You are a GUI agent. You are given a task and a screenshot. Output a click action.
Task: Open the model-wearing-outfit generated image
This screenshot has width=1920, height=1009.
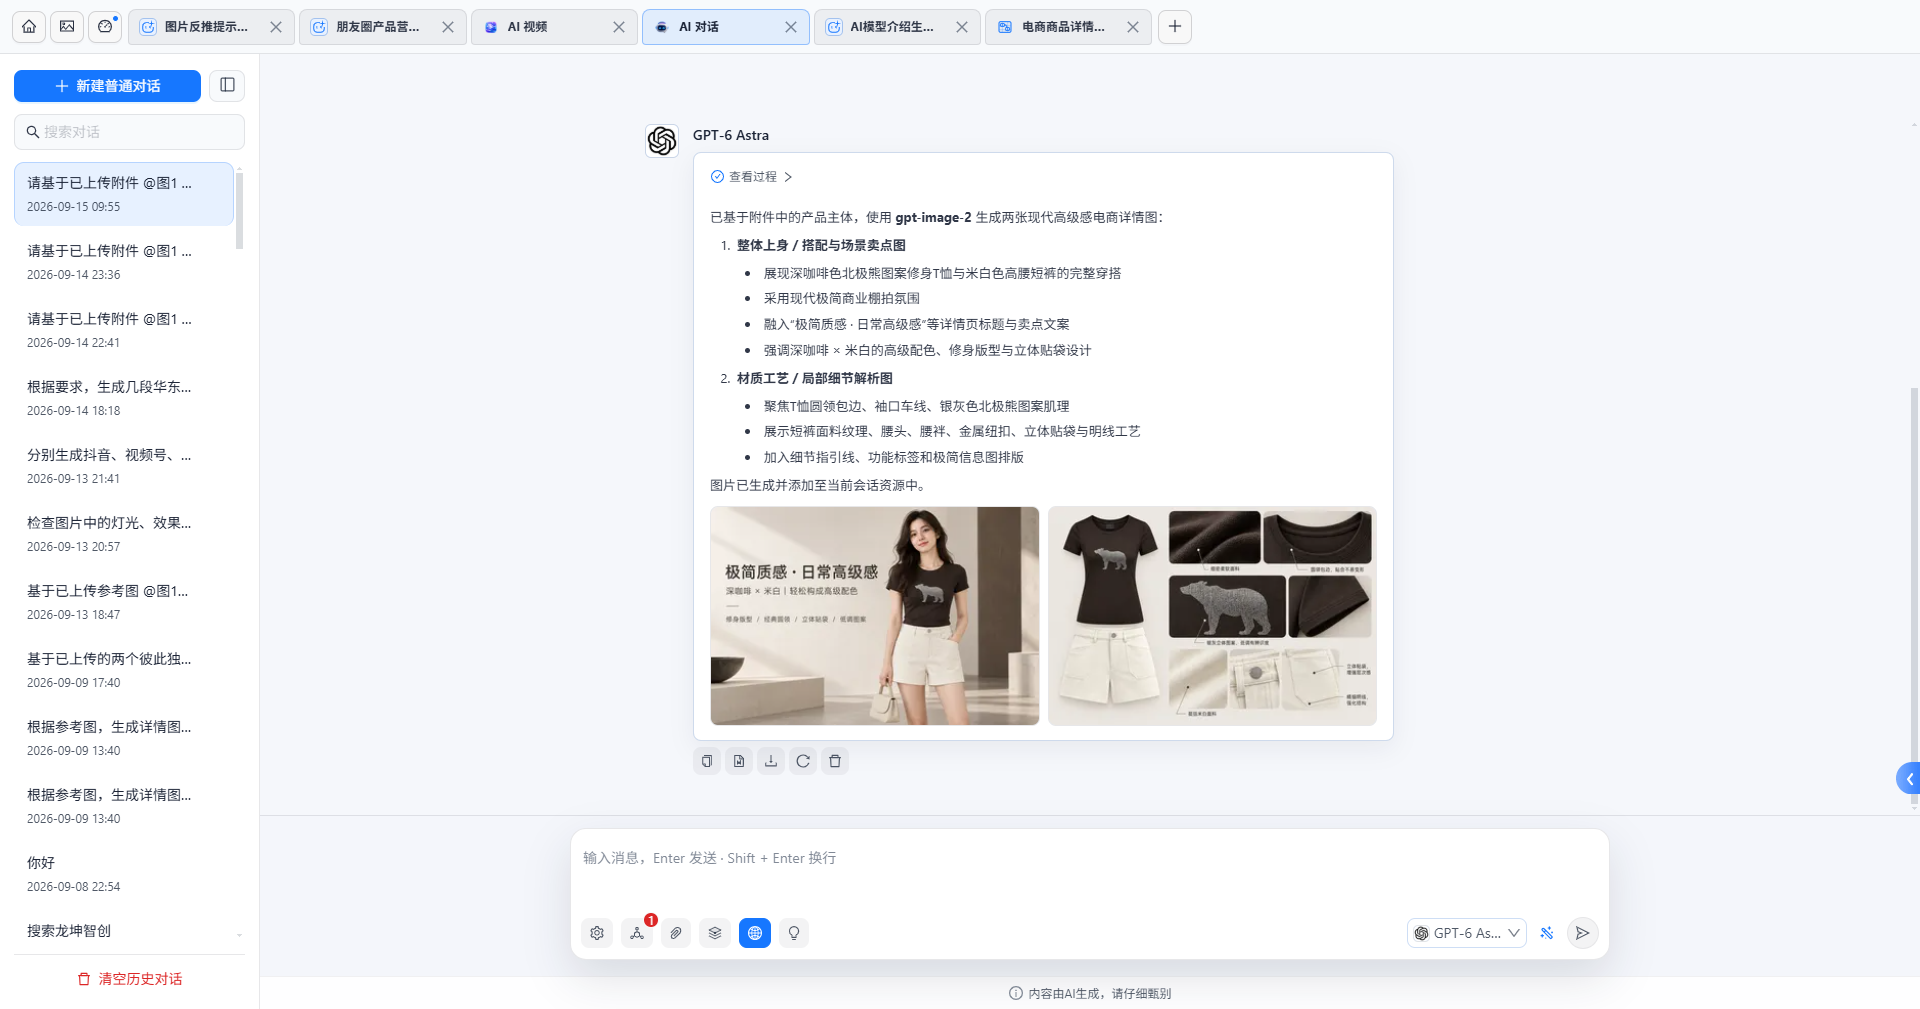point(875,616)
